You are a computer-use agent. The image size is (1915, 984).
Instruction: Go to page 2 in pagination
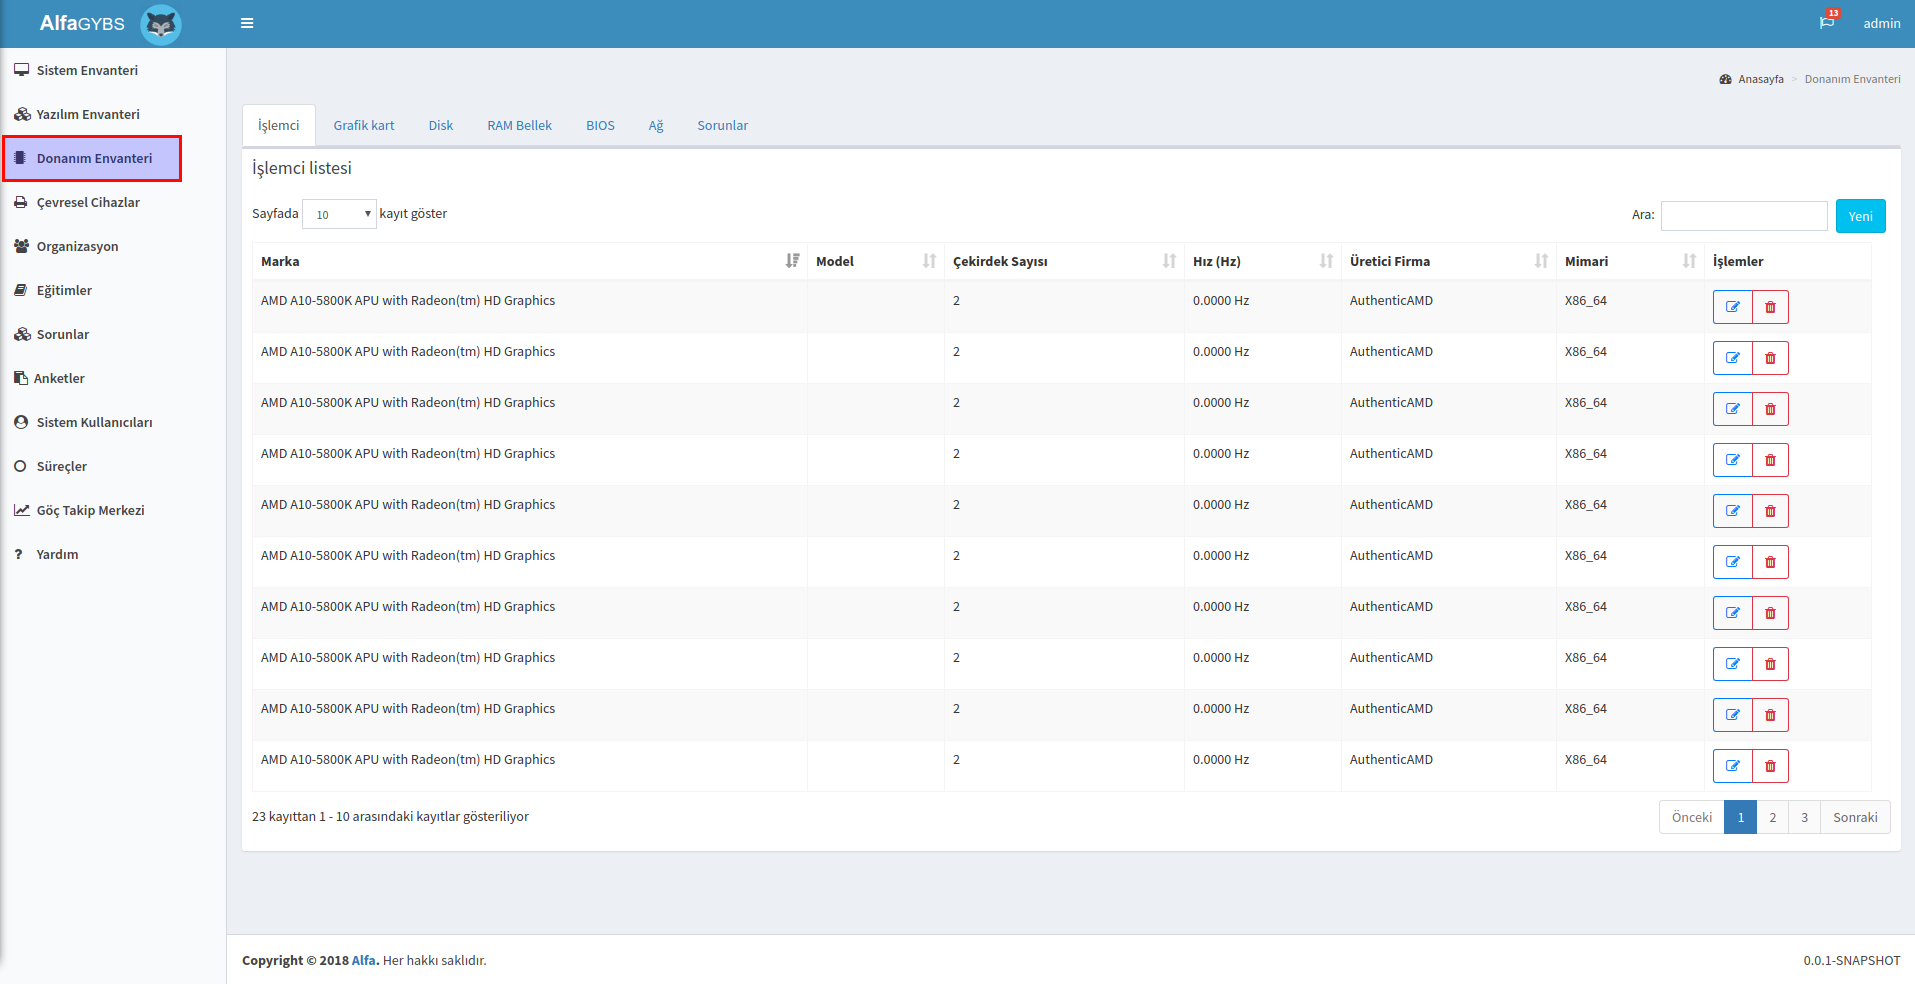[1773, 817]
